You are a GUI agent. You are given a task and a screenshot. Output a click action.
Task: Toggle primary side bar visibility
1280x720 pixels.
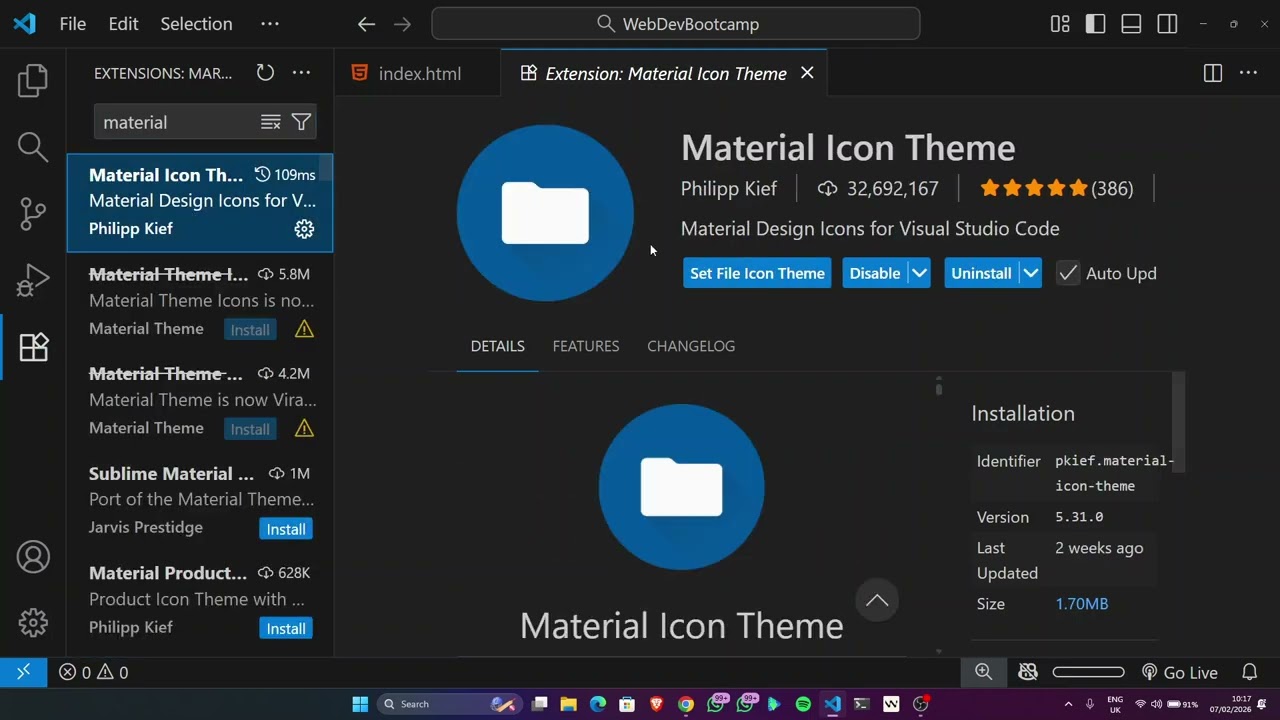point(1096,24)
